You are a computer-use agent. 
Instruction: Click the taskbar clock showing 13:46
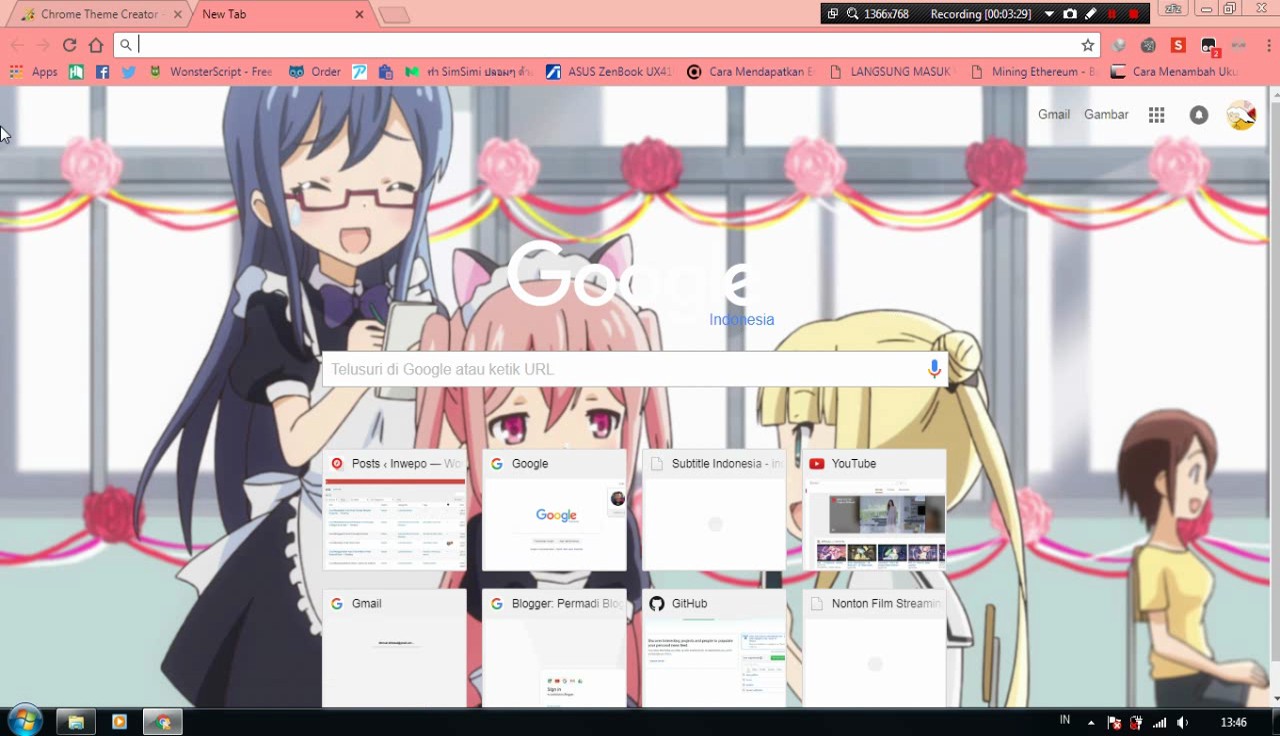[x=1234, y=722]
